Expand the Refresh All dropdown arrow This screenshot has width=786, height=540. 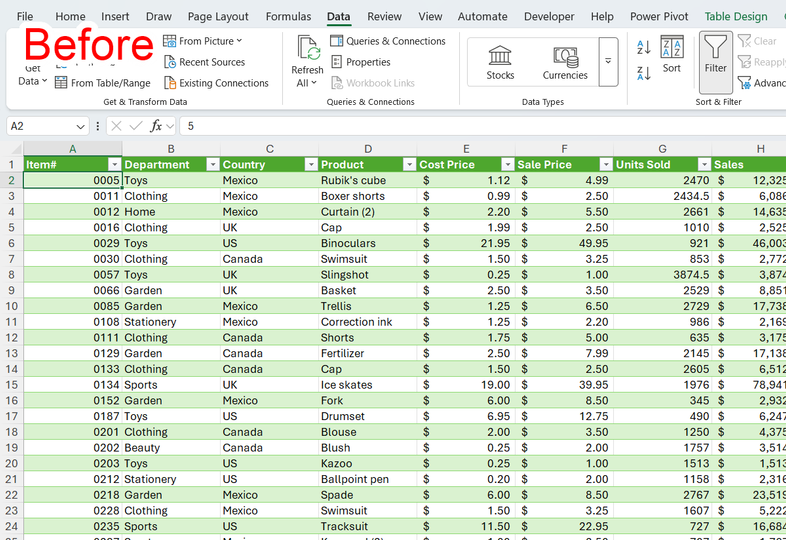(314, 83)
